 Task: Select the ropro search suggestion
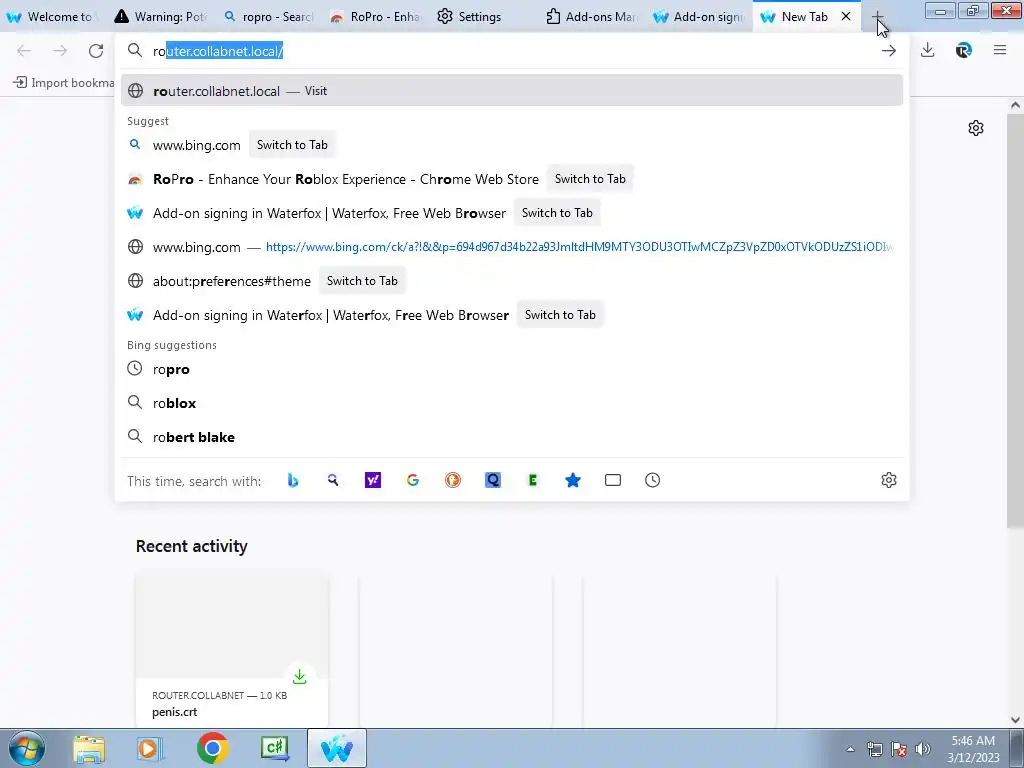tap(512, 369)
